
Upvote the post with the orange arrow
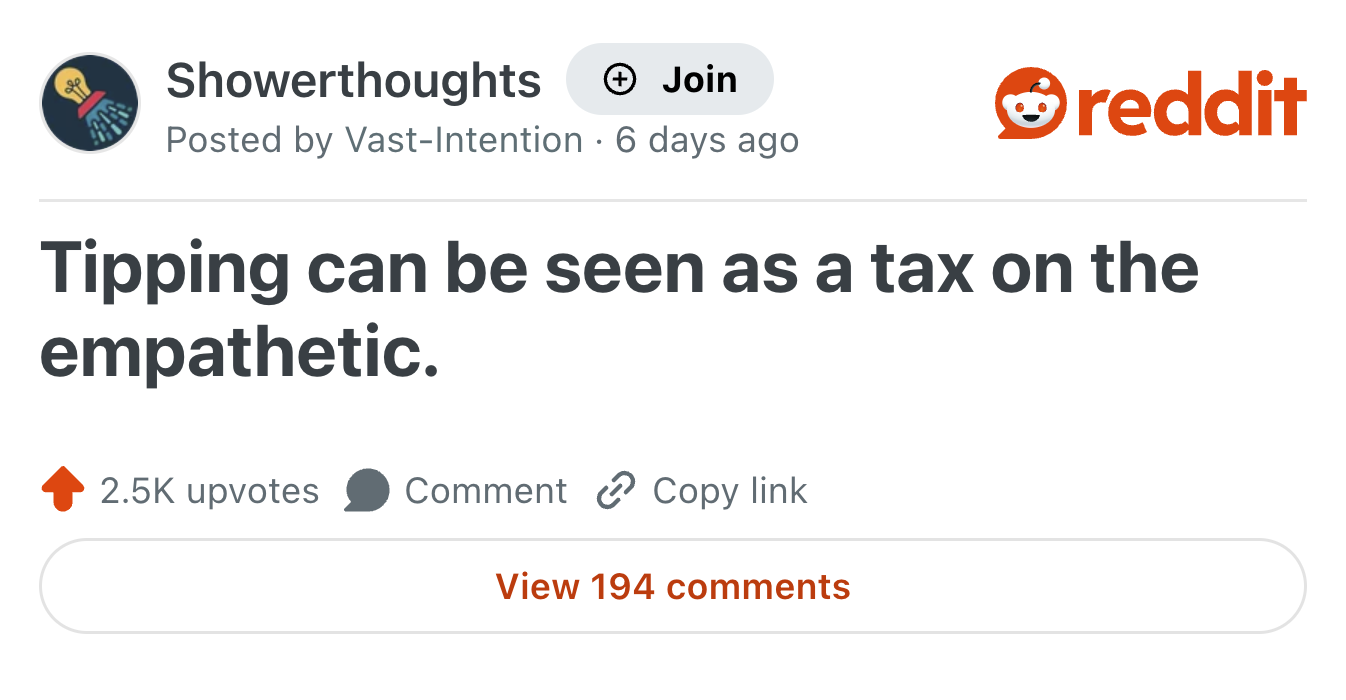tap(62, 490)
